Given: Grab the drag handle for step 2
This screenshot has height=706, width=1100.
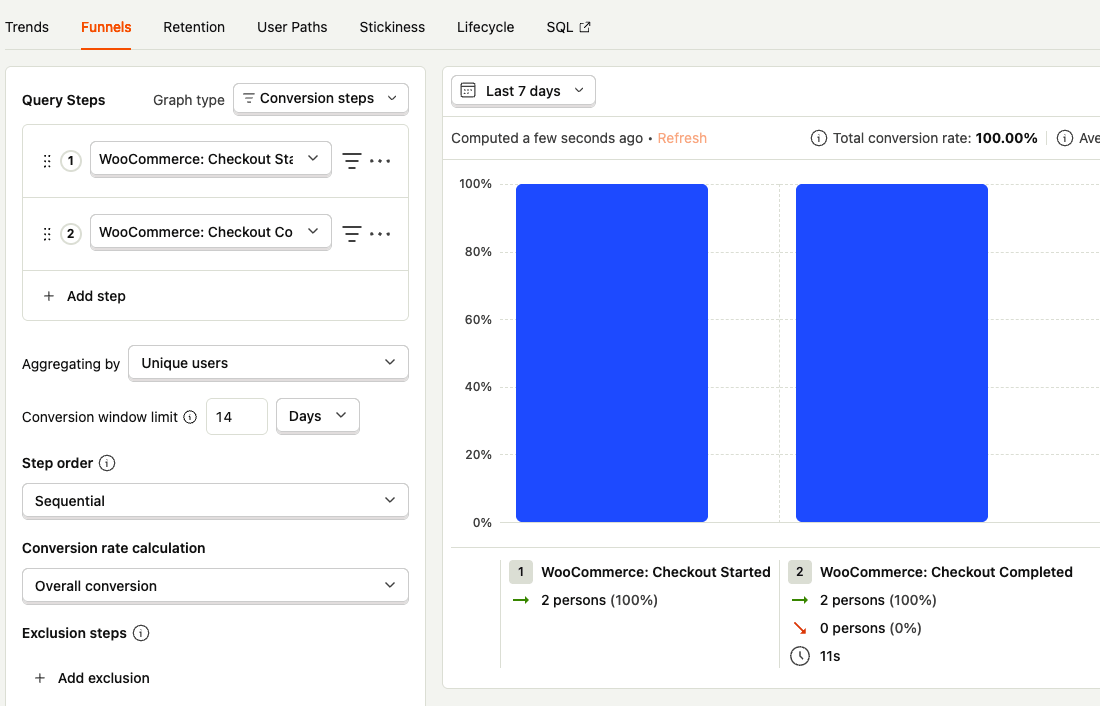Looking at the screenshot, I should coord(47,234).
